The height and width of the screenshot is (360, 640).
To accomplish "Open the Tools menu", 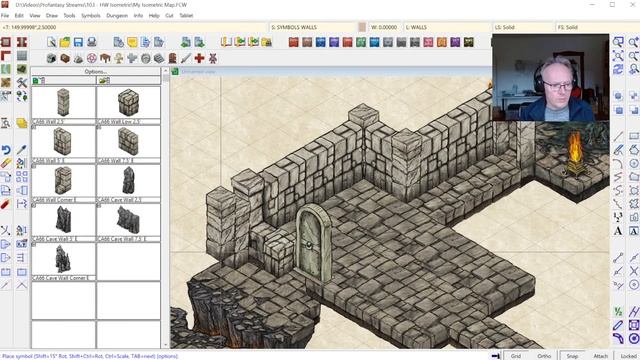I will coord(69,16).
